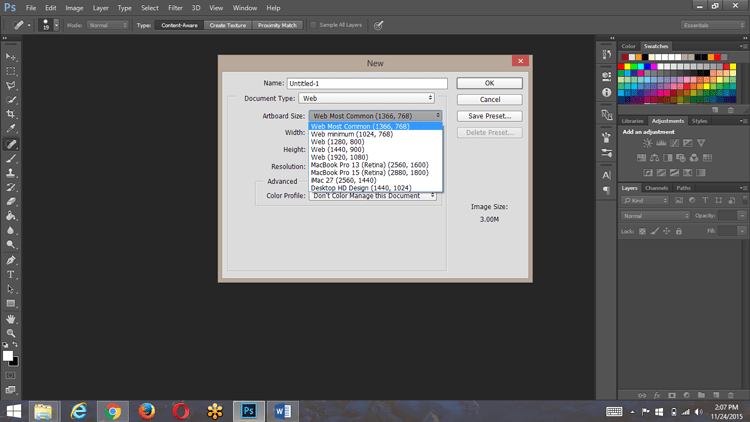
Task: Close the New dialog
Action: coord(520,61)
